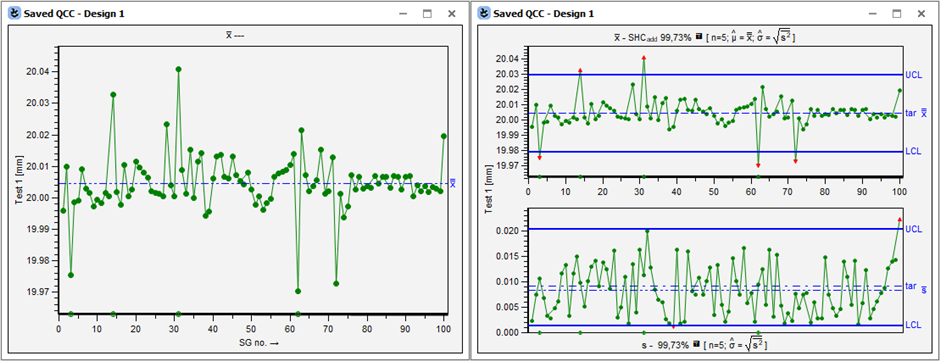
Task: Close the left Saved QCC window
Action: tap(451, 13)
